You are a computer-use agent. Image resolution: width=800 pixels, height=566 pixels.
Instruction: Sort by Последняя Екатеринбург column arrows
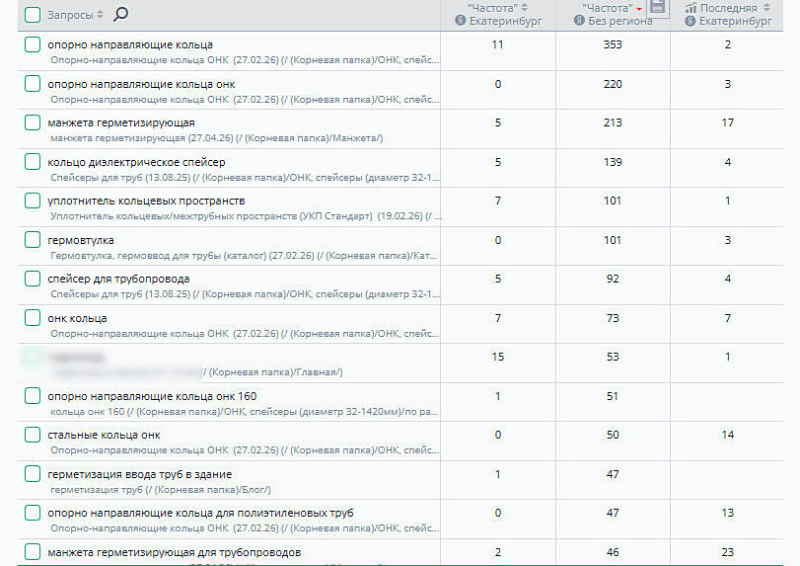(x=766, y=8)
